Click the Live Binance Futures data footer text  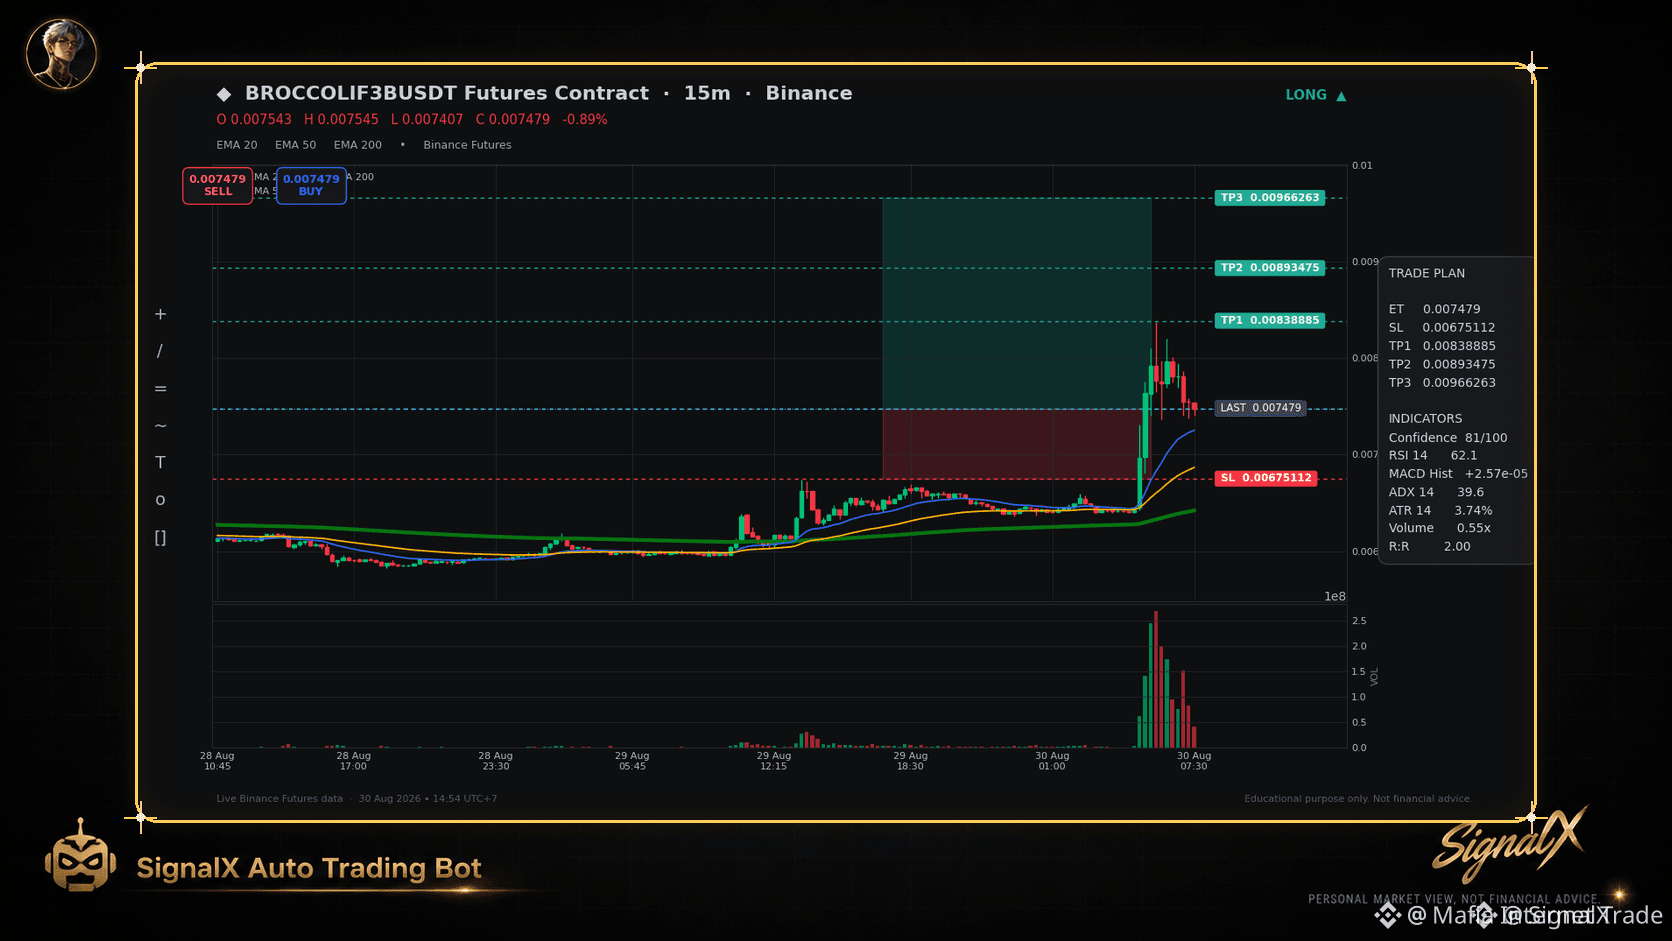point(279,799)
